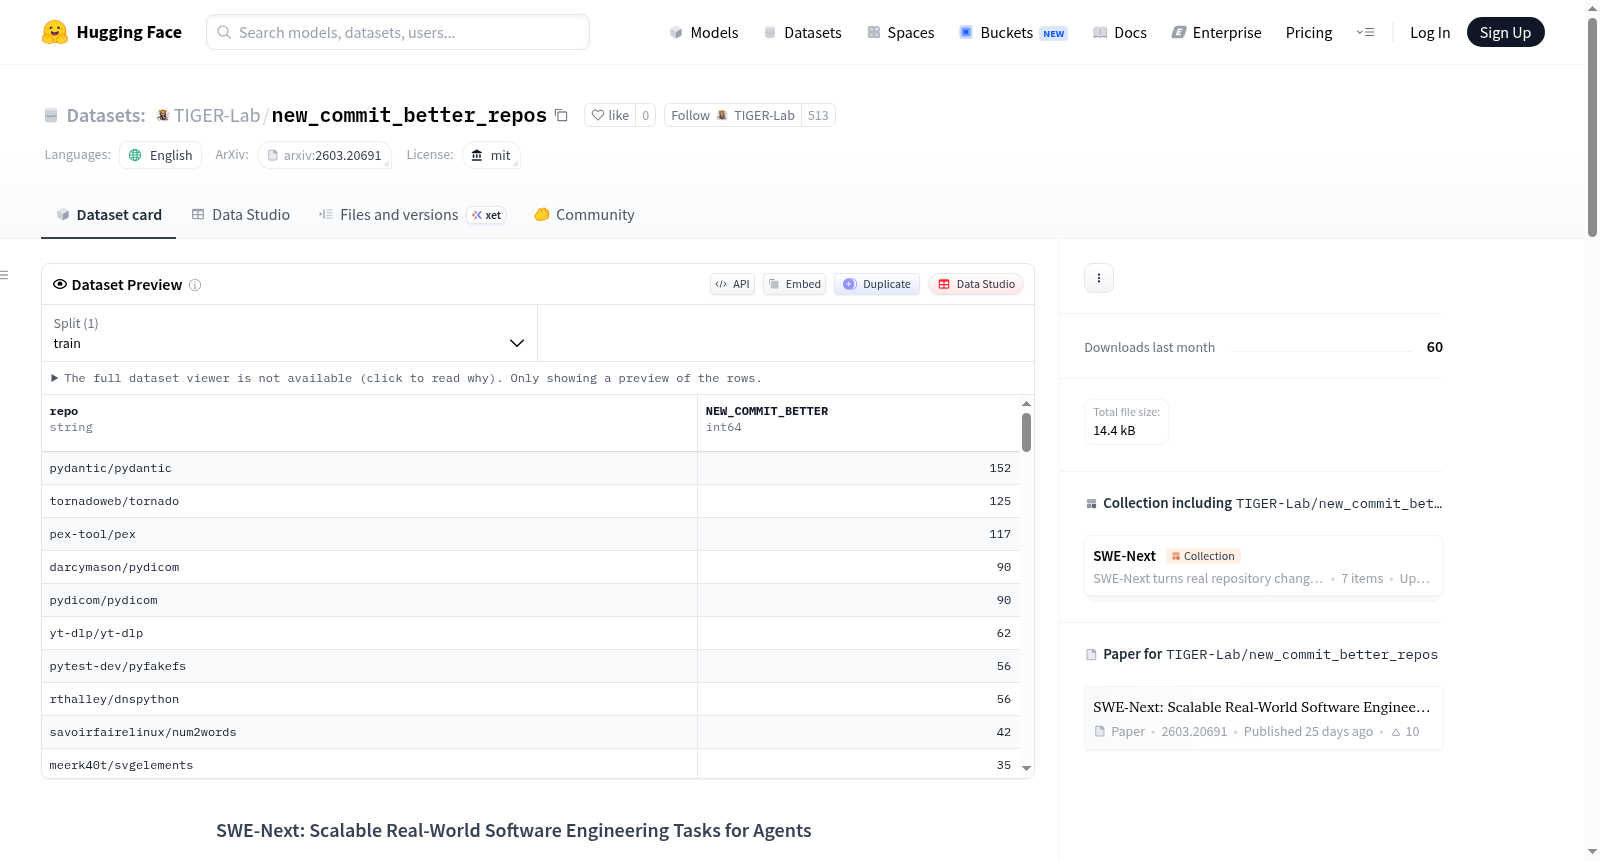Click the left edge sidebar toggle icon
The image size is (1600, 861).
pos(5,275)
